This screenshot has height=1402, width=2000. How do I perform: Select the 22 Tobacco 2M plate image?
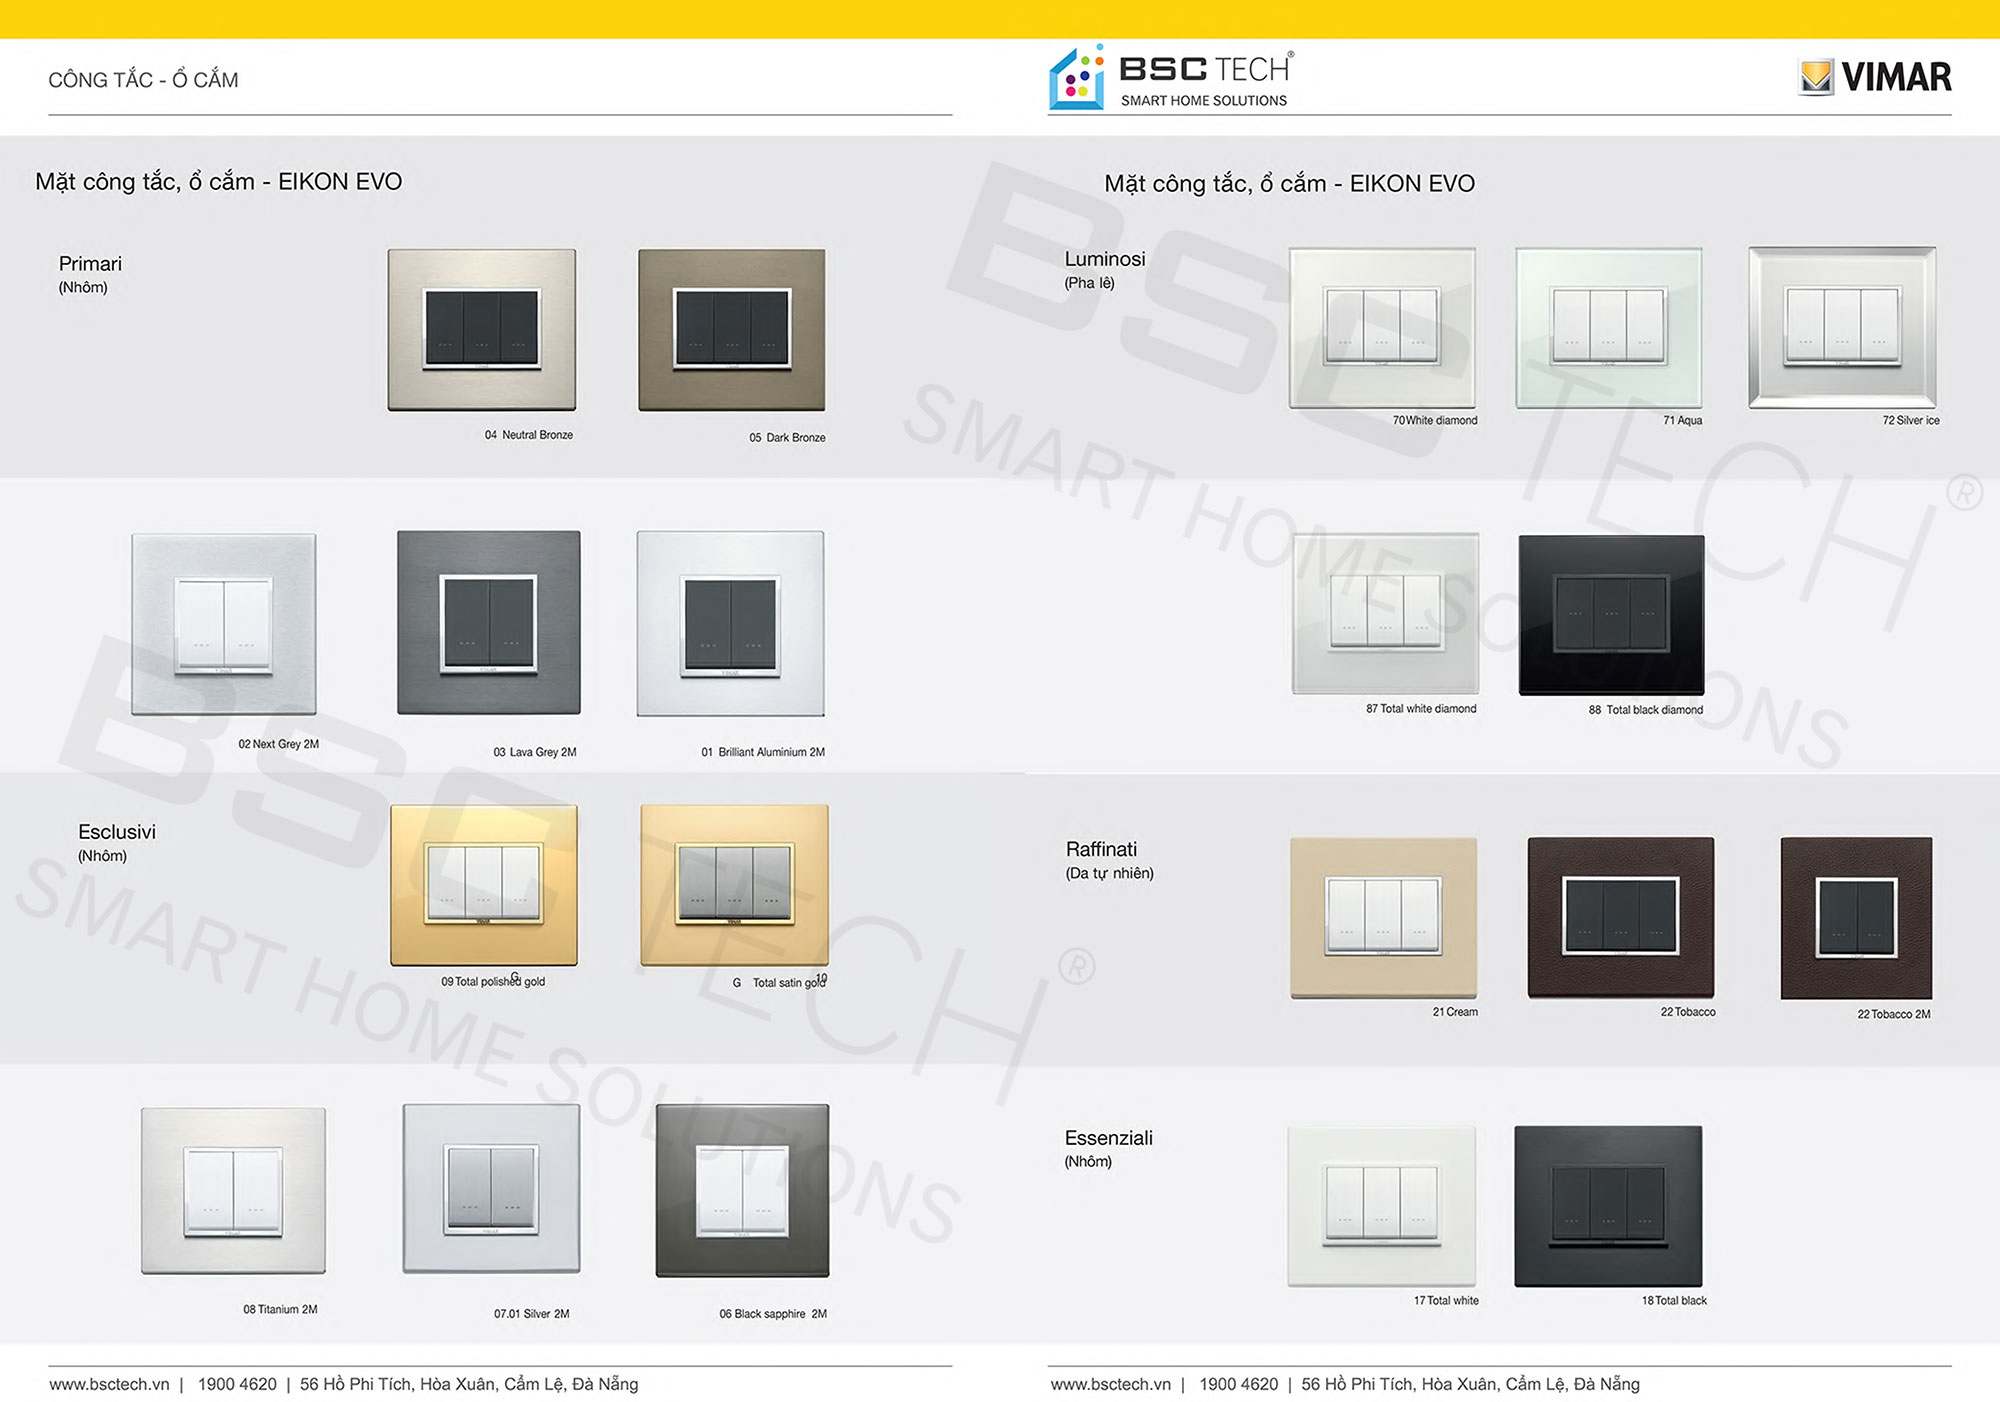(x=1856, y=918)
